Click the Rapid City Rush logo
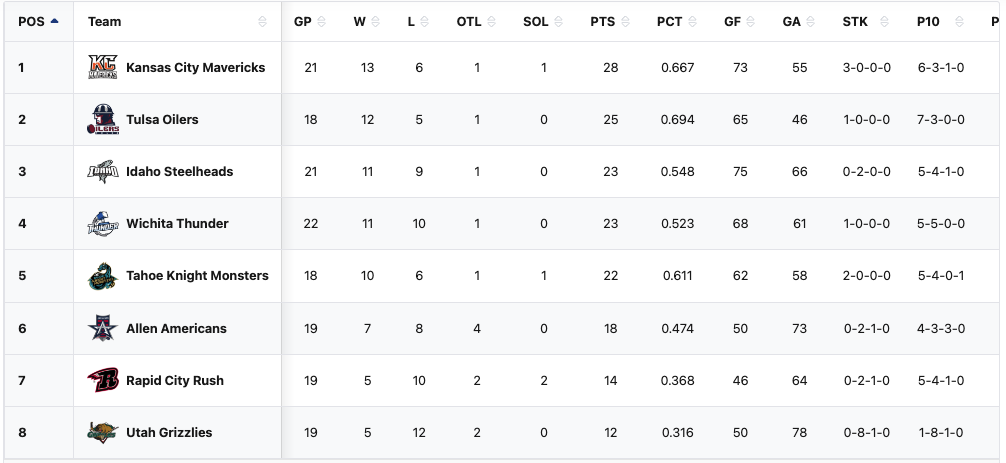The image size is (1006, 463). pyautogui.click(x=103, y=380)
